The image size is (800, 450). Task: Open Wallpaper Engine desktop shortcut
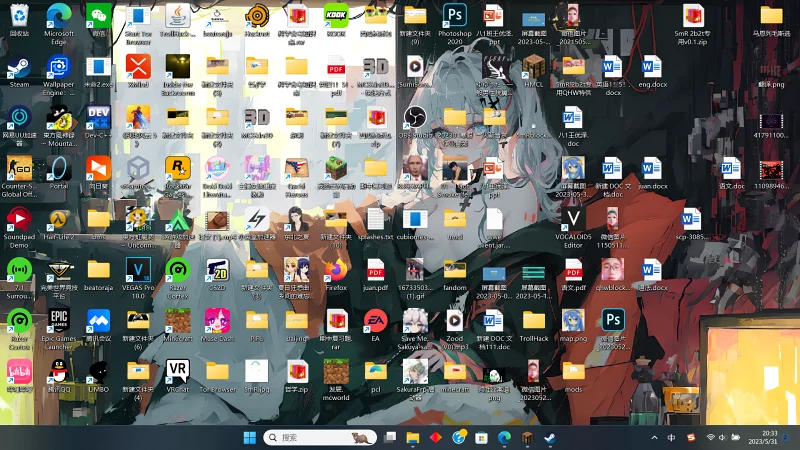tap(59, 75)
